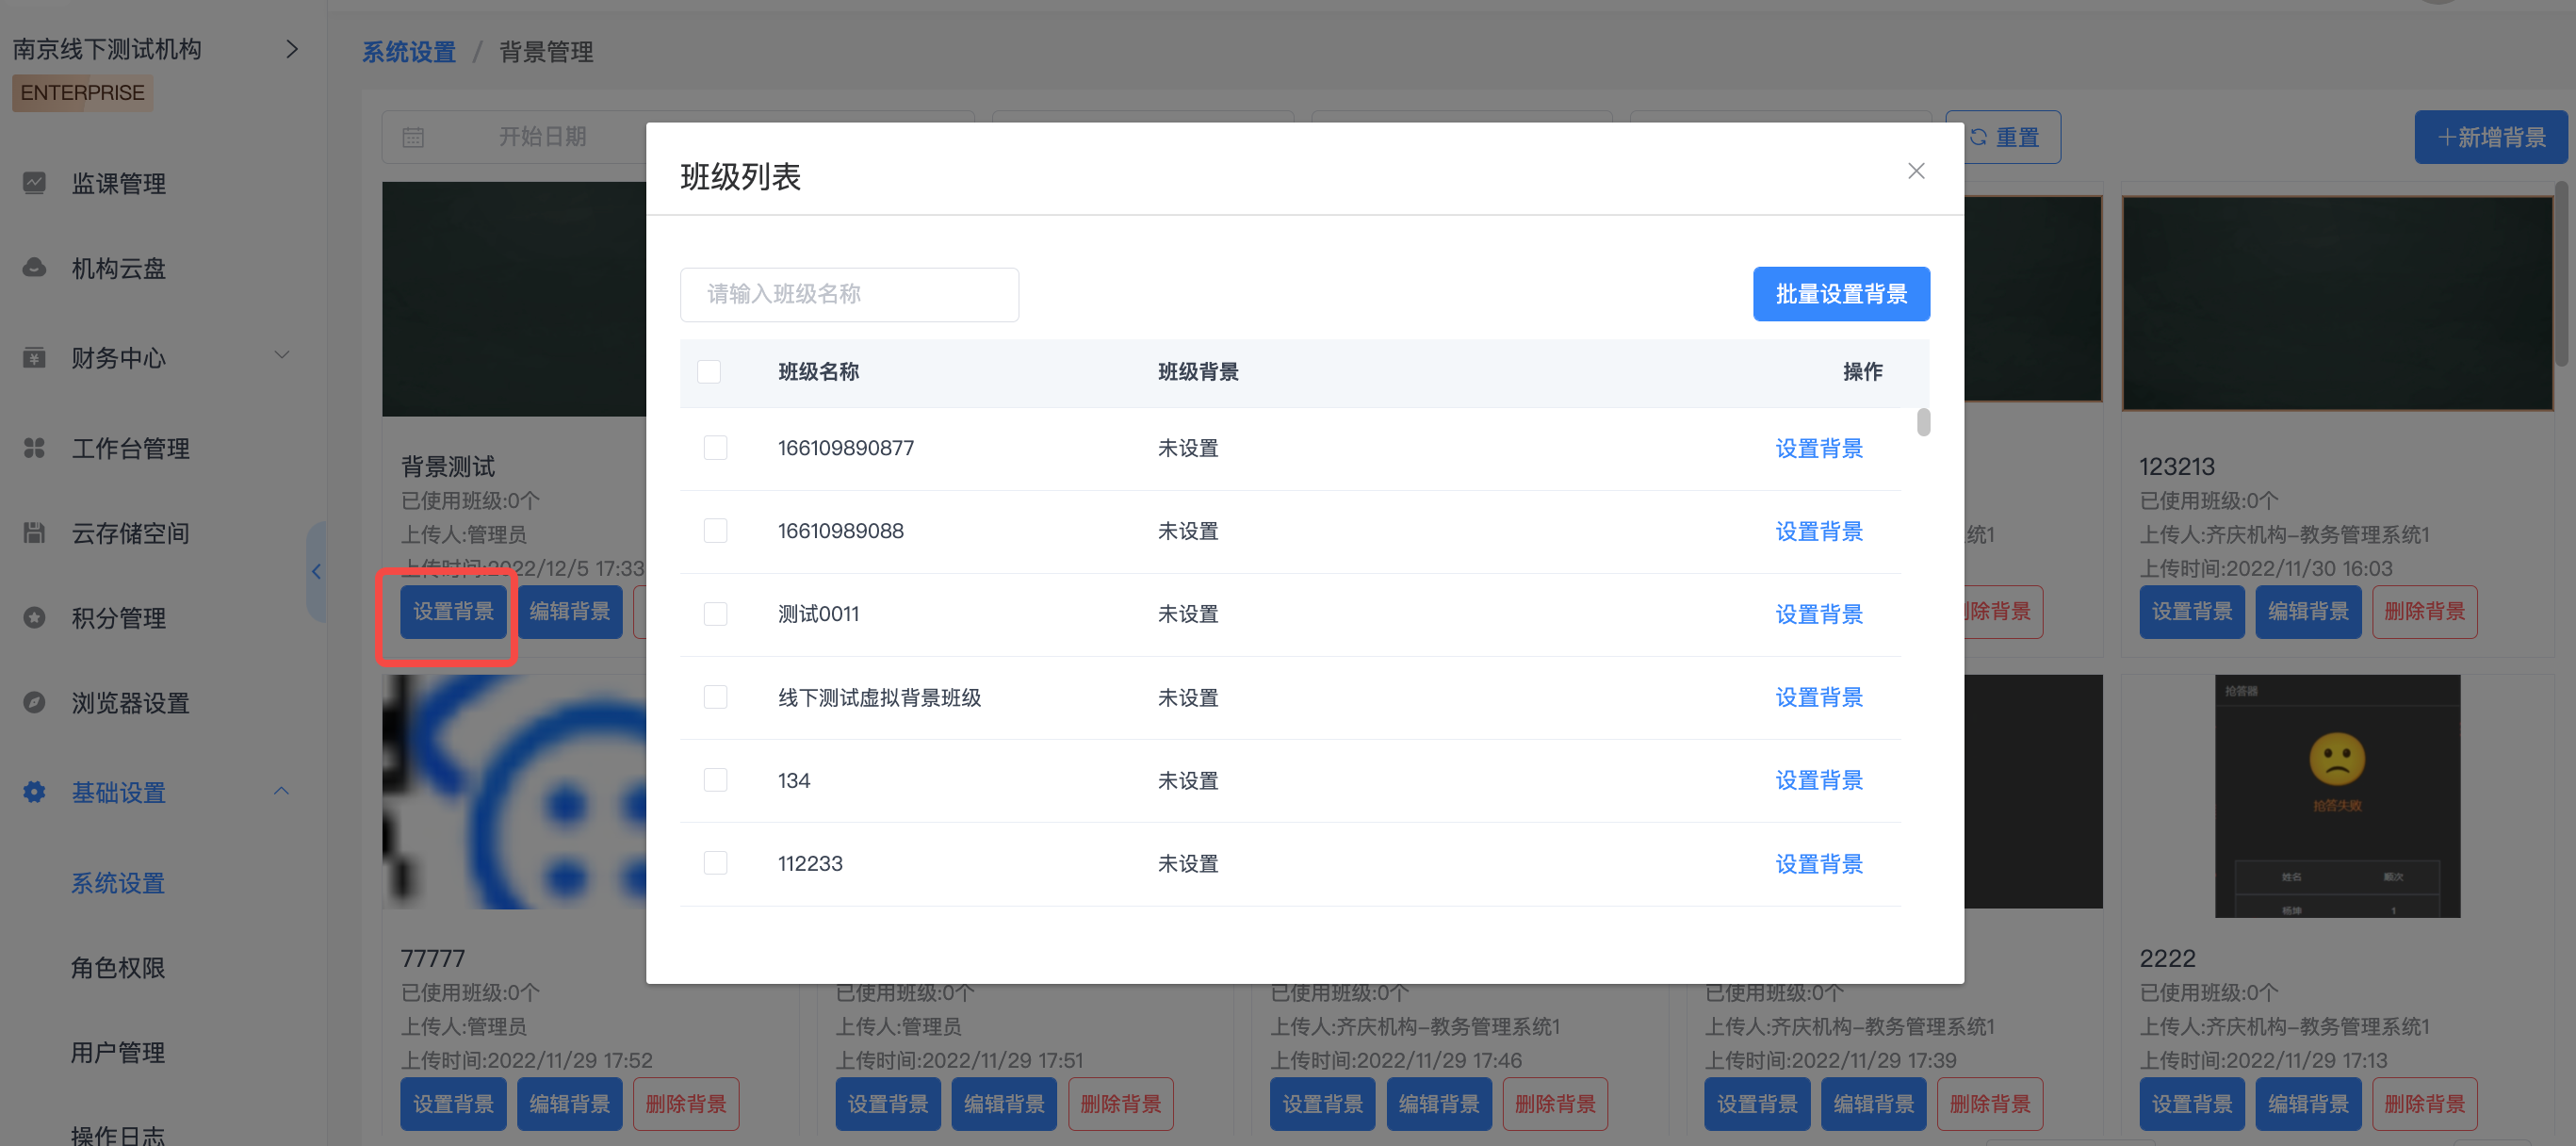The image size is (2576, 1146).
Task: Click the 新增背景 button
Action: (2490, 137)
